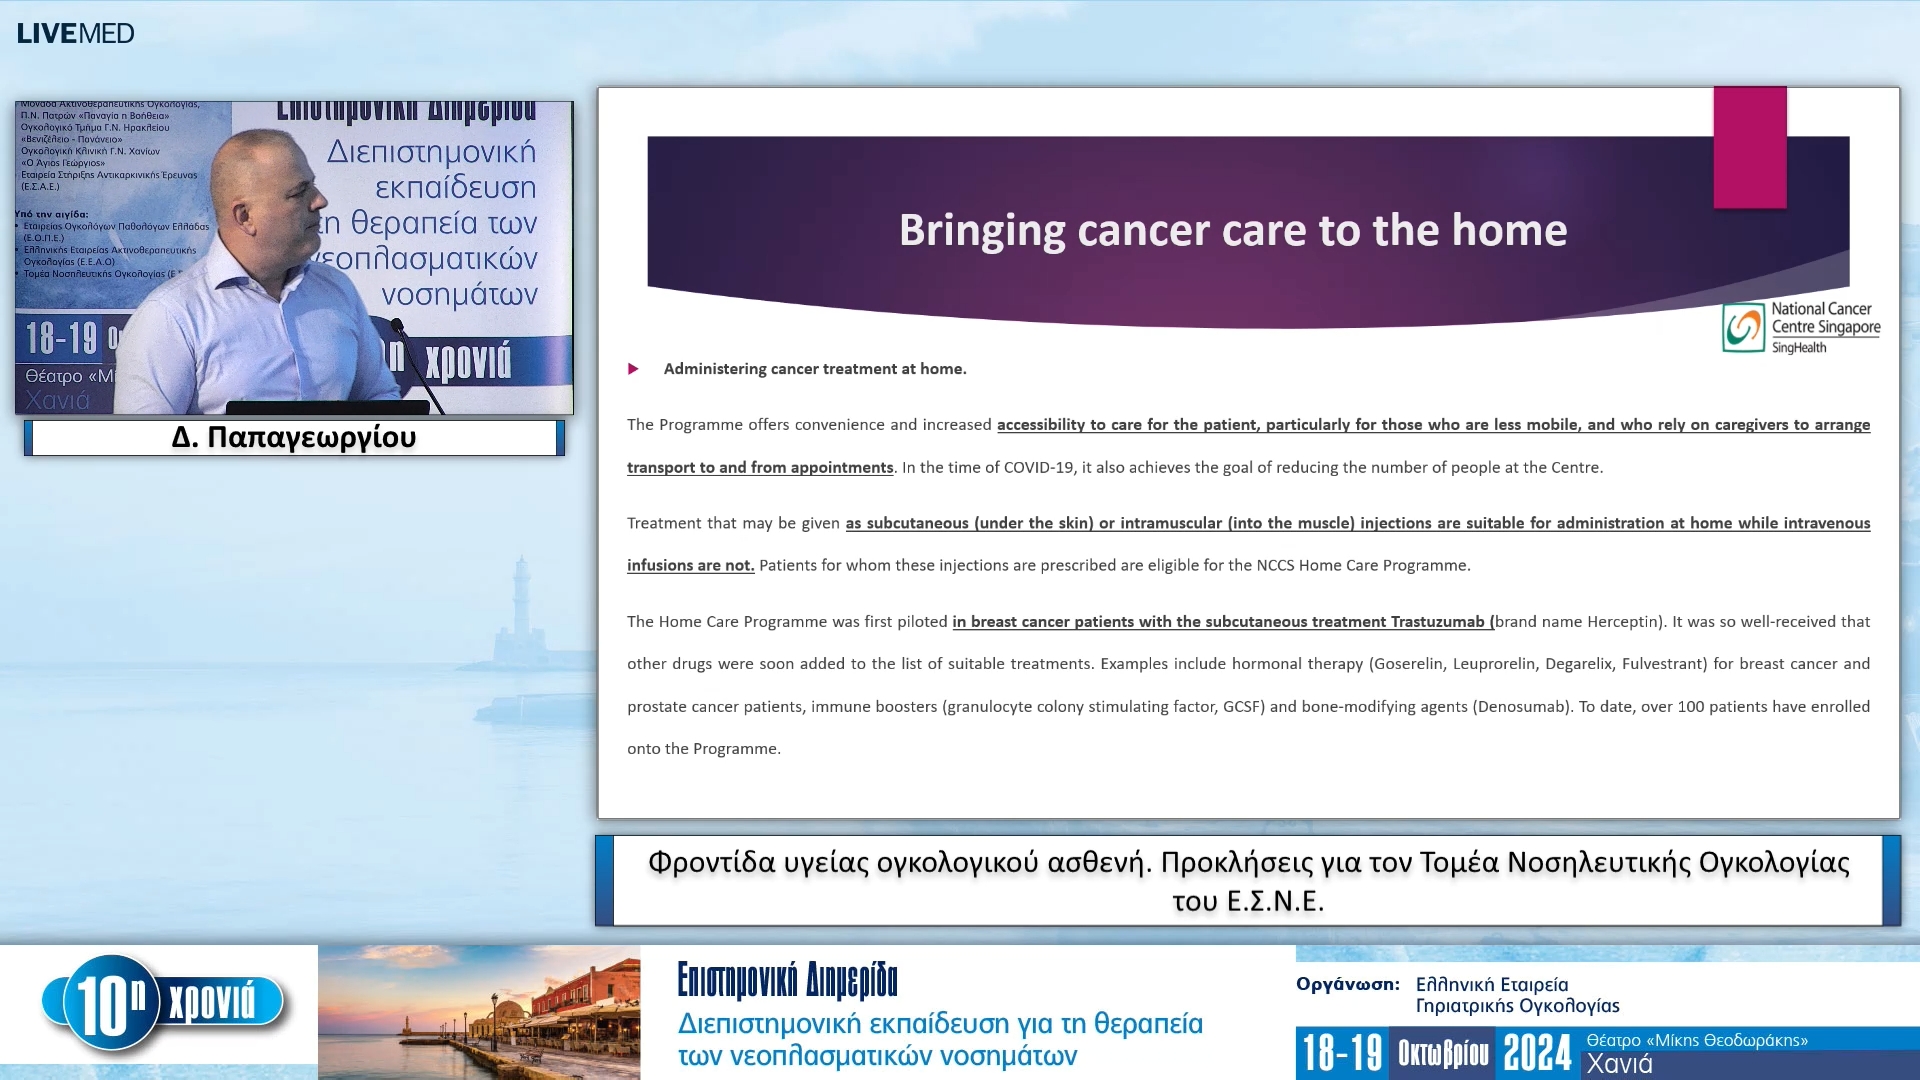Click underlined text 'accessibility to care for the patient'
Image resolution: width=1920 pixels, height=1080 pixels.
tap(1127, 425)
